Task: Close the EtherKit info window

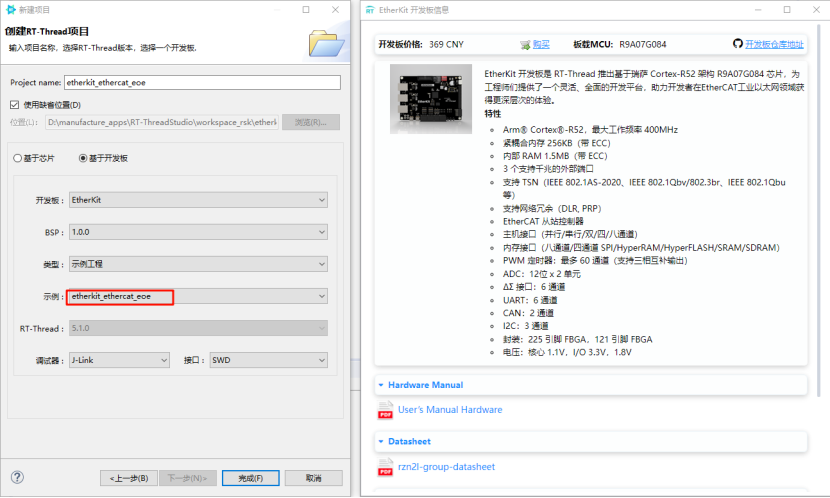Action: click(816, 10)
